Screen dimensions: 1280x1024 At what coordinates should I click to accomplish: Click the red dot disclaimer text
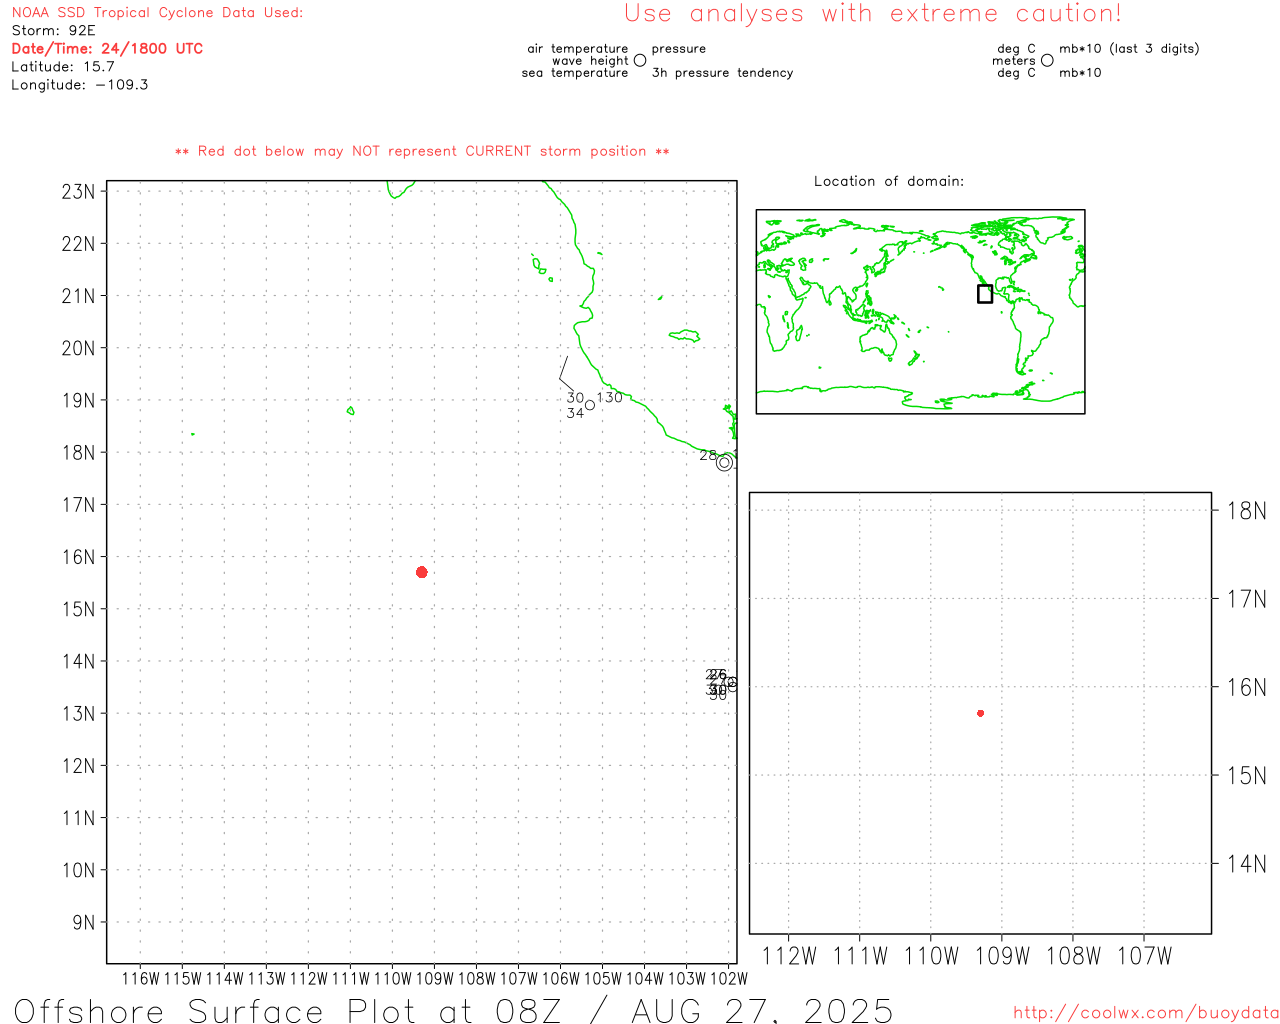tap(422, 151)
